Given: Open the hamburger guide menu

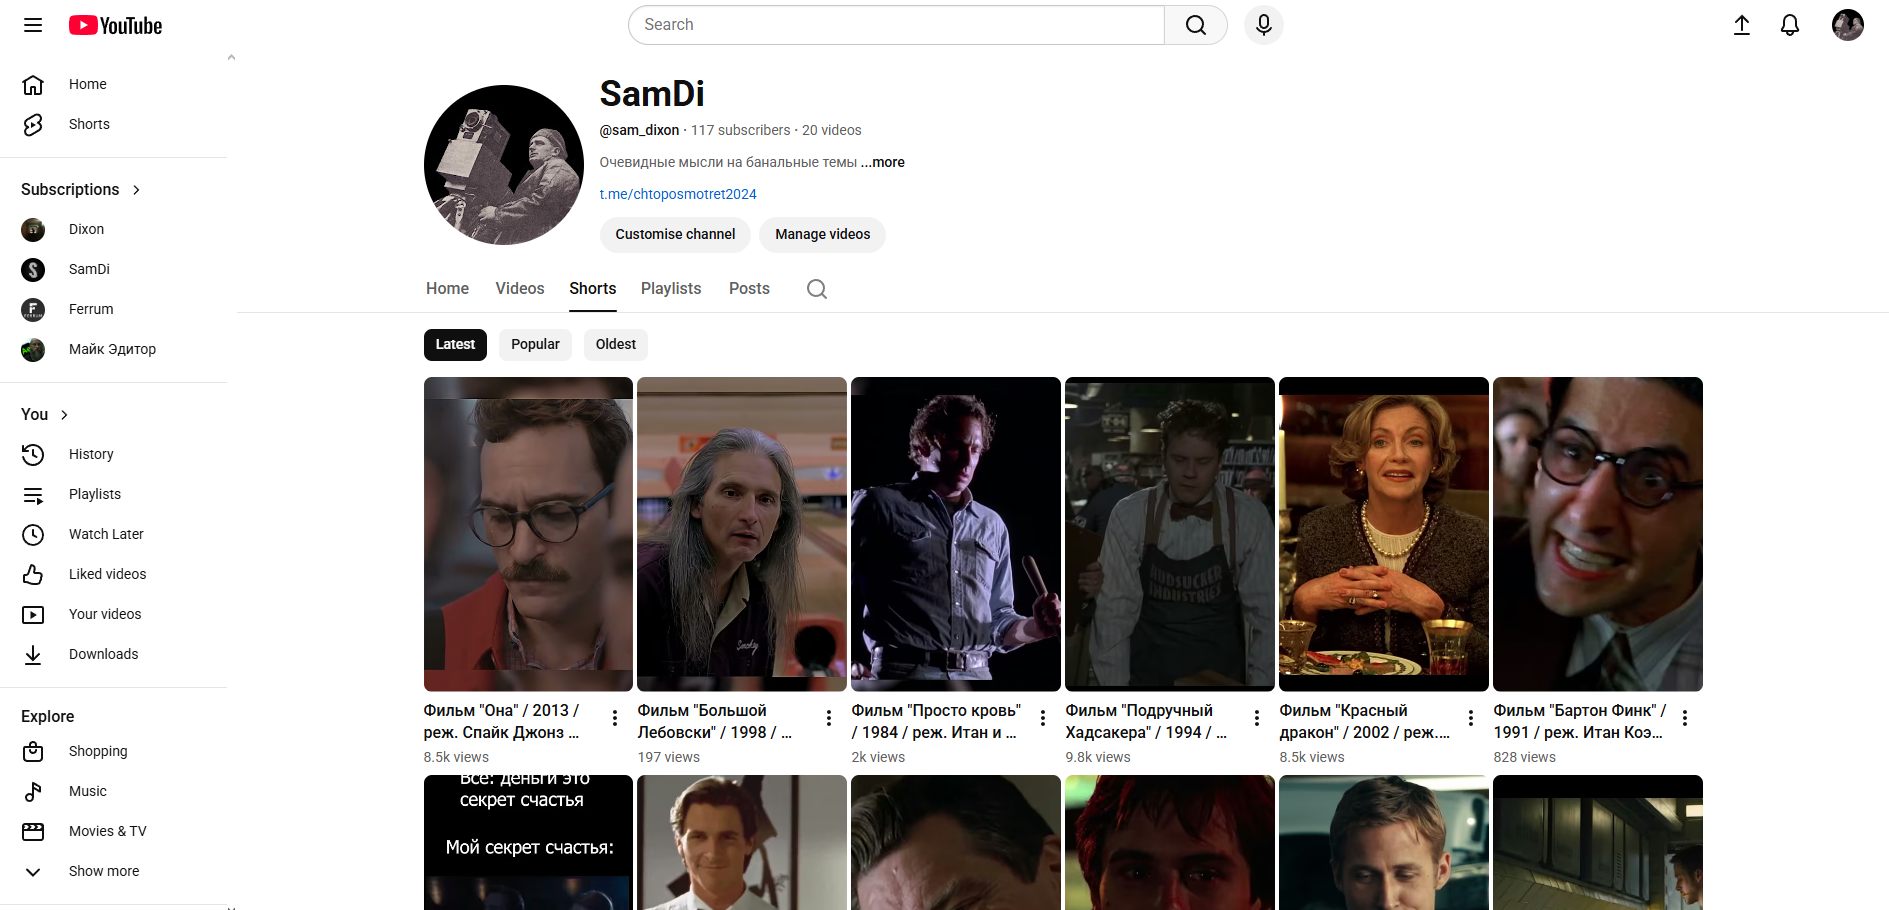Looking at the screenshot, I should coord(33,25).
